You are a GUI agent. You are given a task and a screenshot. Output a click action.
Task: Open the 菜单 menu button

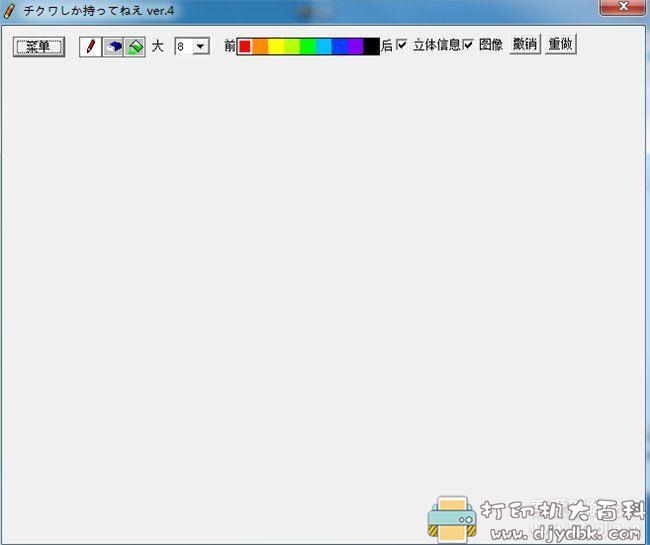[39, 46]
